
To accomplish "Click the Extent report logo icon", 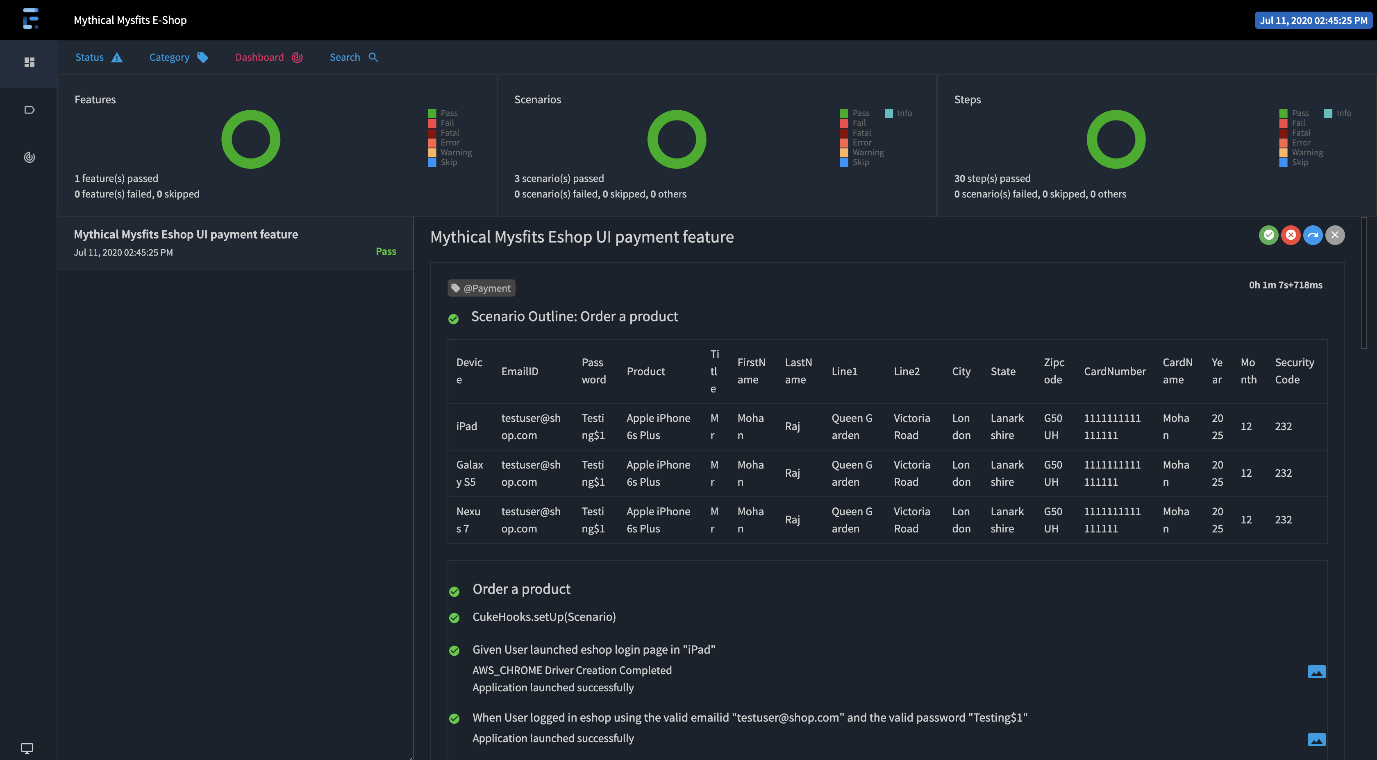I will point(31,18).
